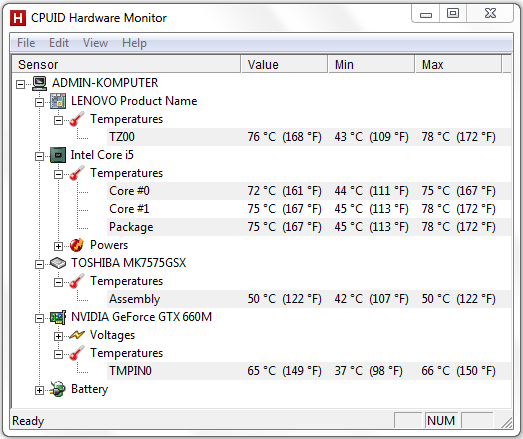The image size is (523, 439).
Task: Click the Powers flame icon
Action: click(x=77, y=245)
